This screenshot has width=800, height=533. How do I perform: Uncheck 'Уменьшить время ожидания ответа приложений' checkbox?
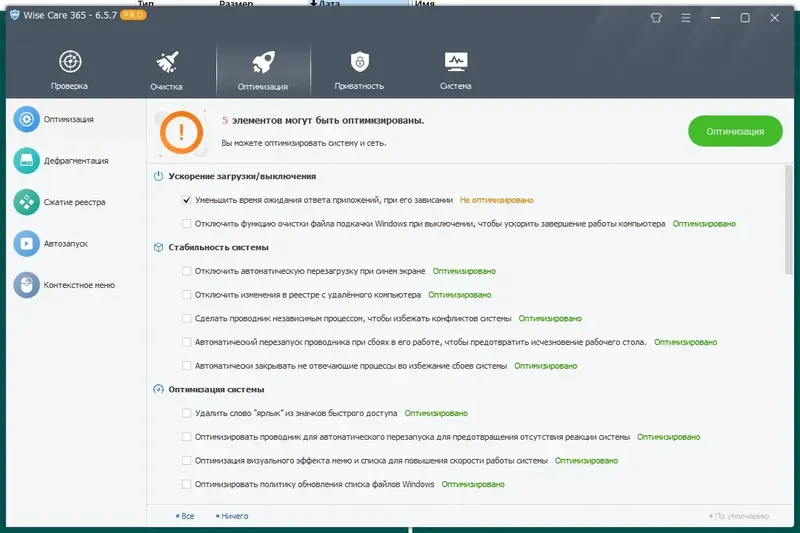click(x=187, y=200)
